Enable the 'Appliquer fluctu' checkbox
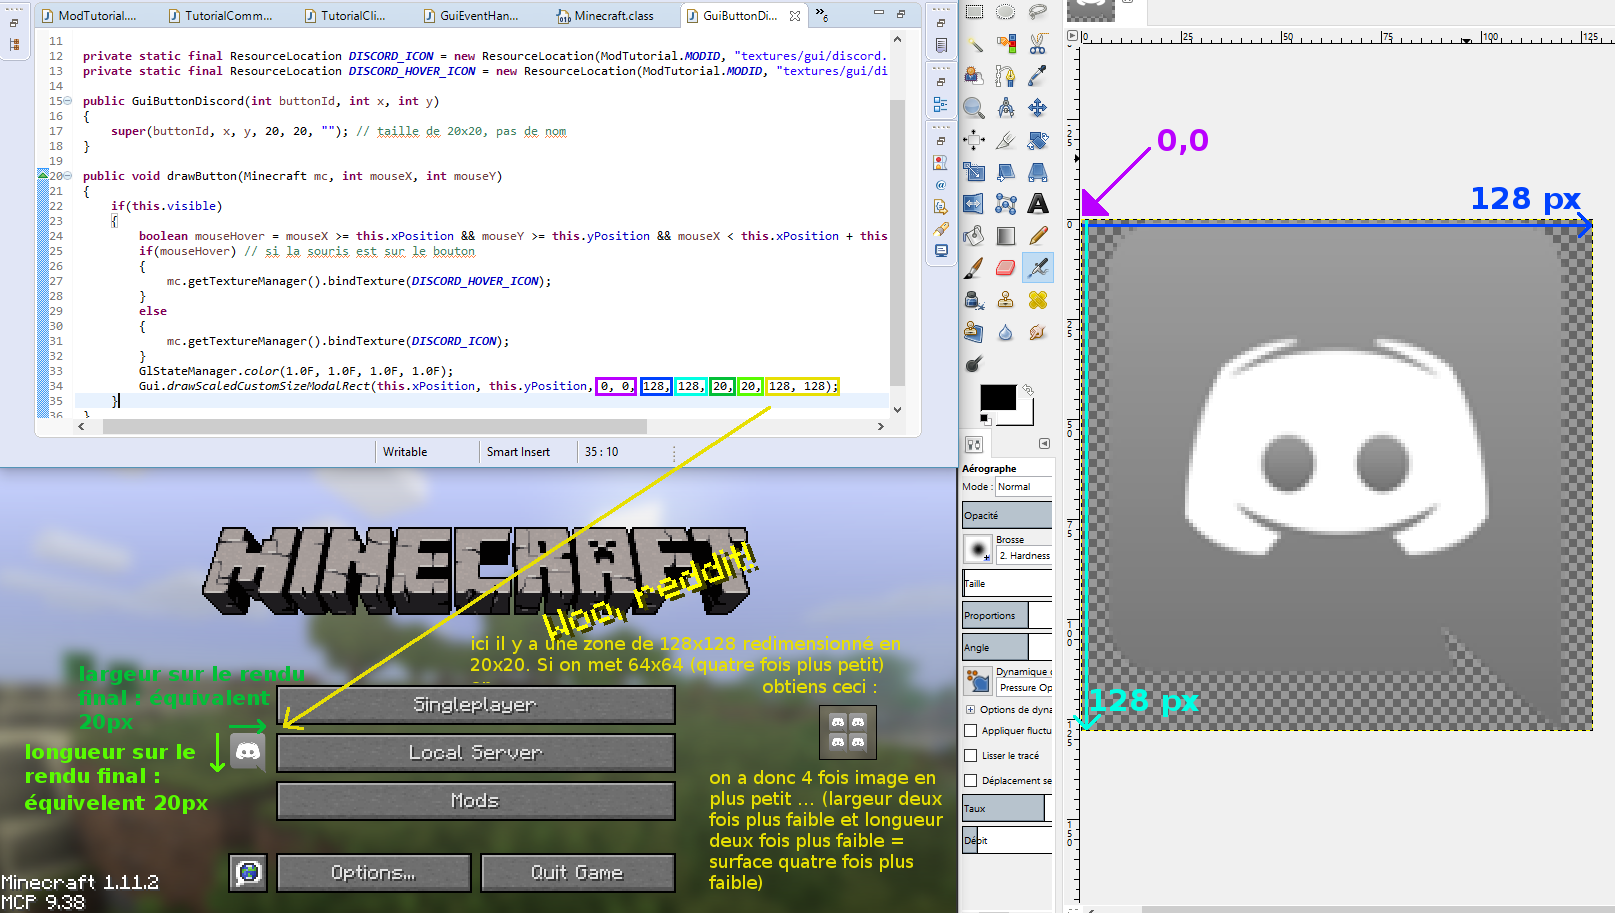 (x=970, y=731)
